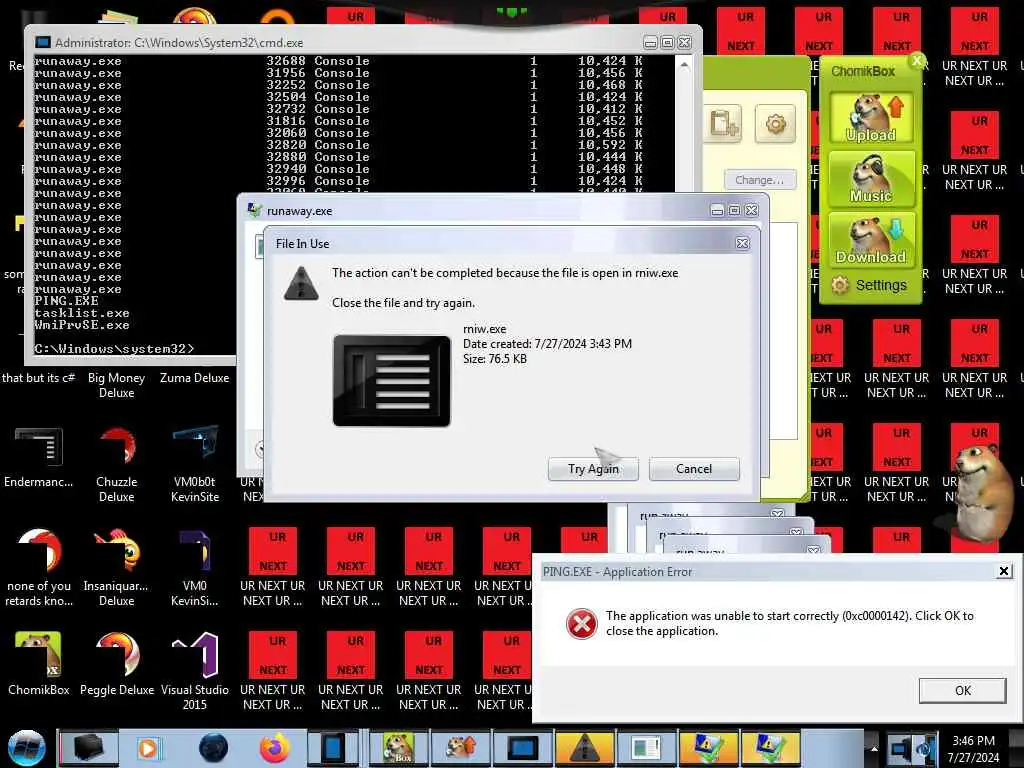Click the ChomikBox Upload hamster icon
The image size is (1024, 768).
click(x=871, y=118)
